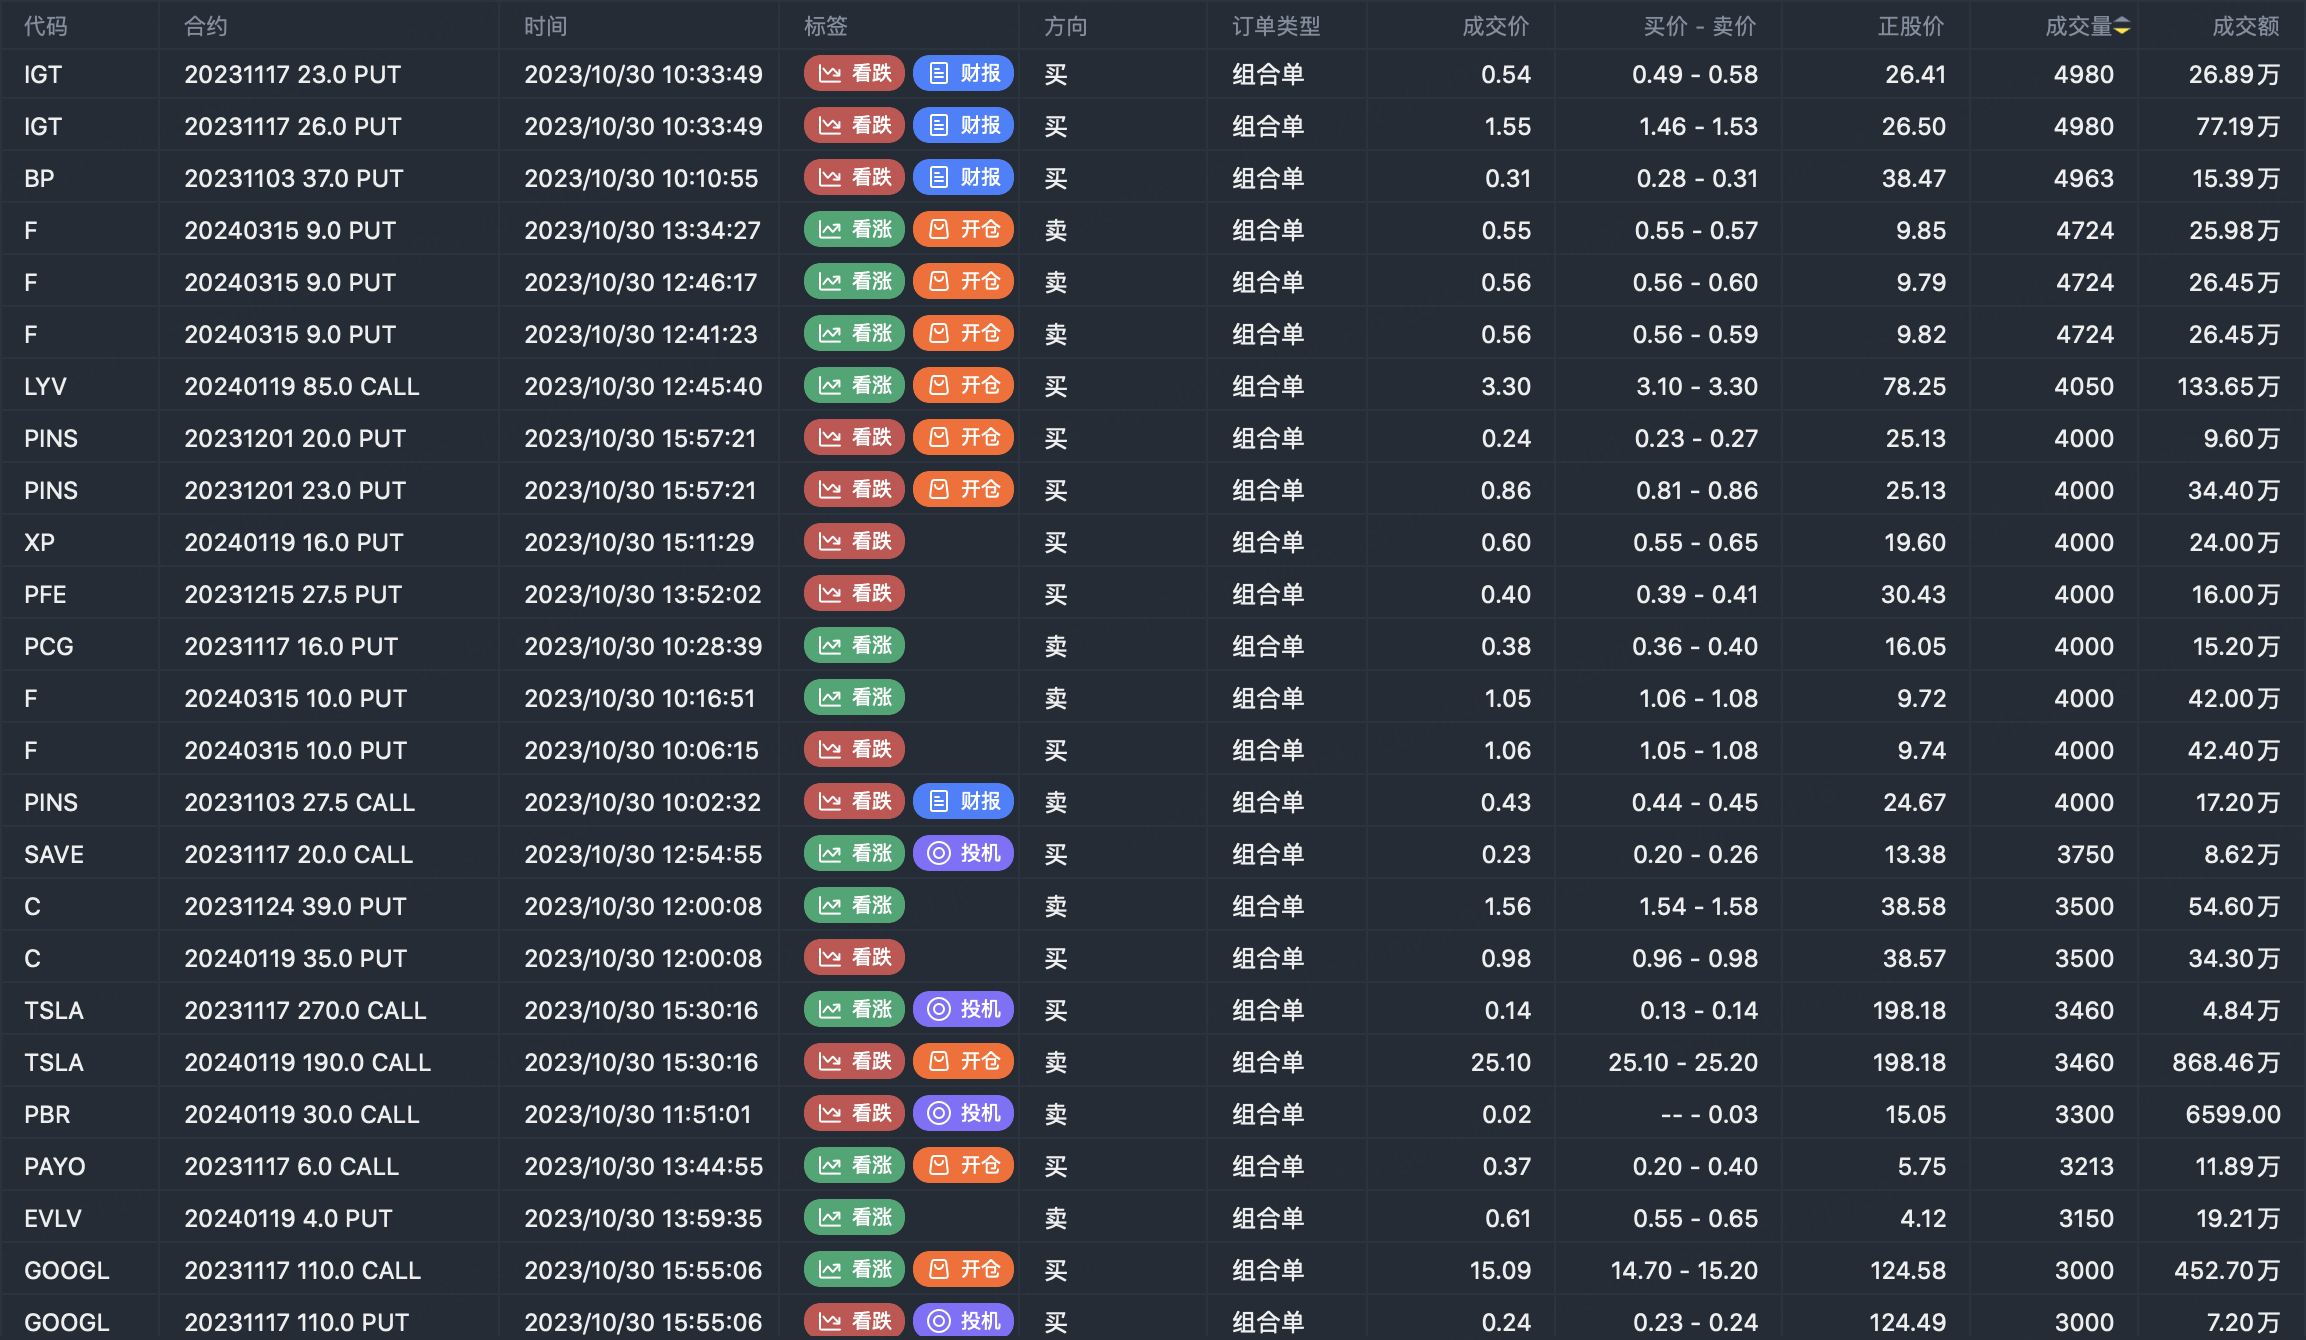The width and height of the screenshot is (2306, 1340).
Task: Click the 正股价 column header
Action: pos(1911,26)
